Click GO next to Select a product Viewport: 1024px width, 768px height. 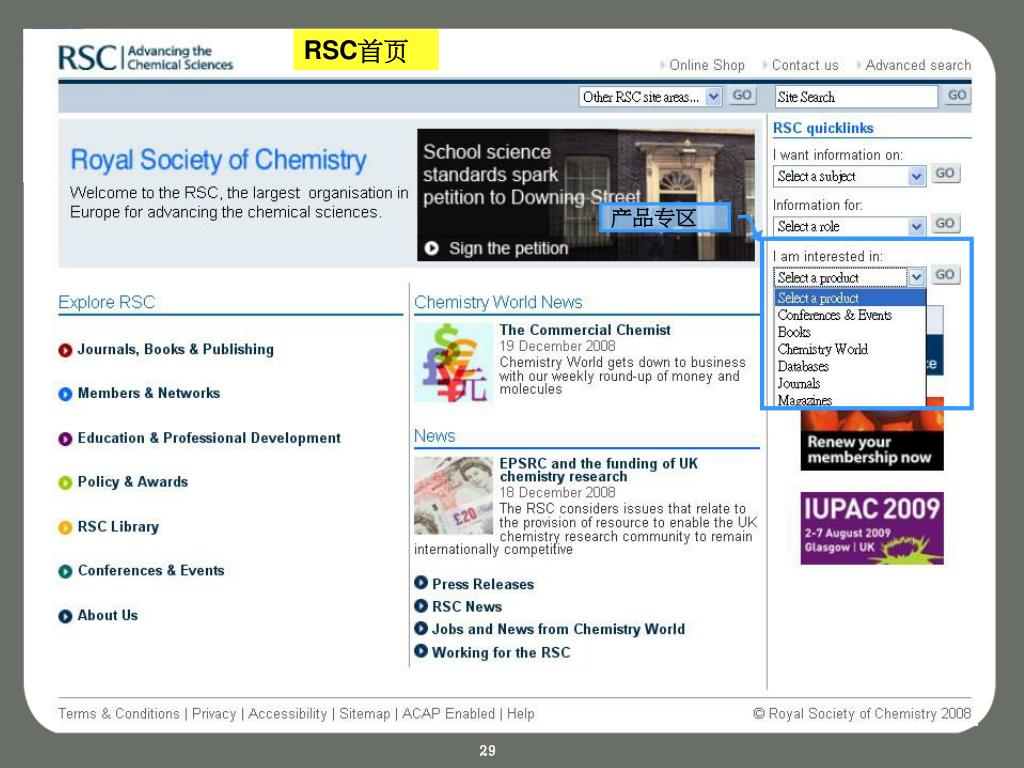pyautogui.click(x=945, y=275)
